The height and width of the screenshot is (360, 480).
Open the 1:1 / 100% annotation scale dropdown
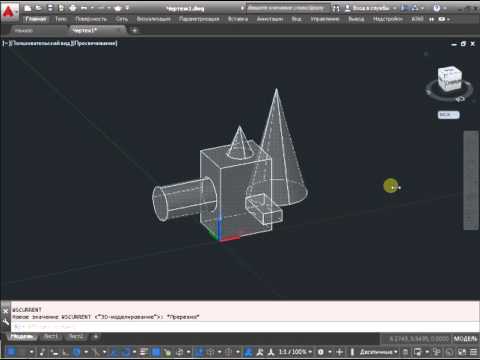coord(295,352)
